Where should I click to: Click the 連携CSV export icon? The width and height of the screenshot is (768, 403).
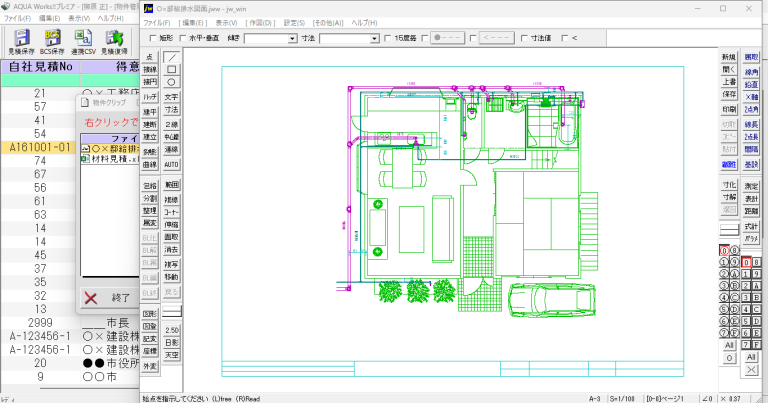(x=83, y=41)
